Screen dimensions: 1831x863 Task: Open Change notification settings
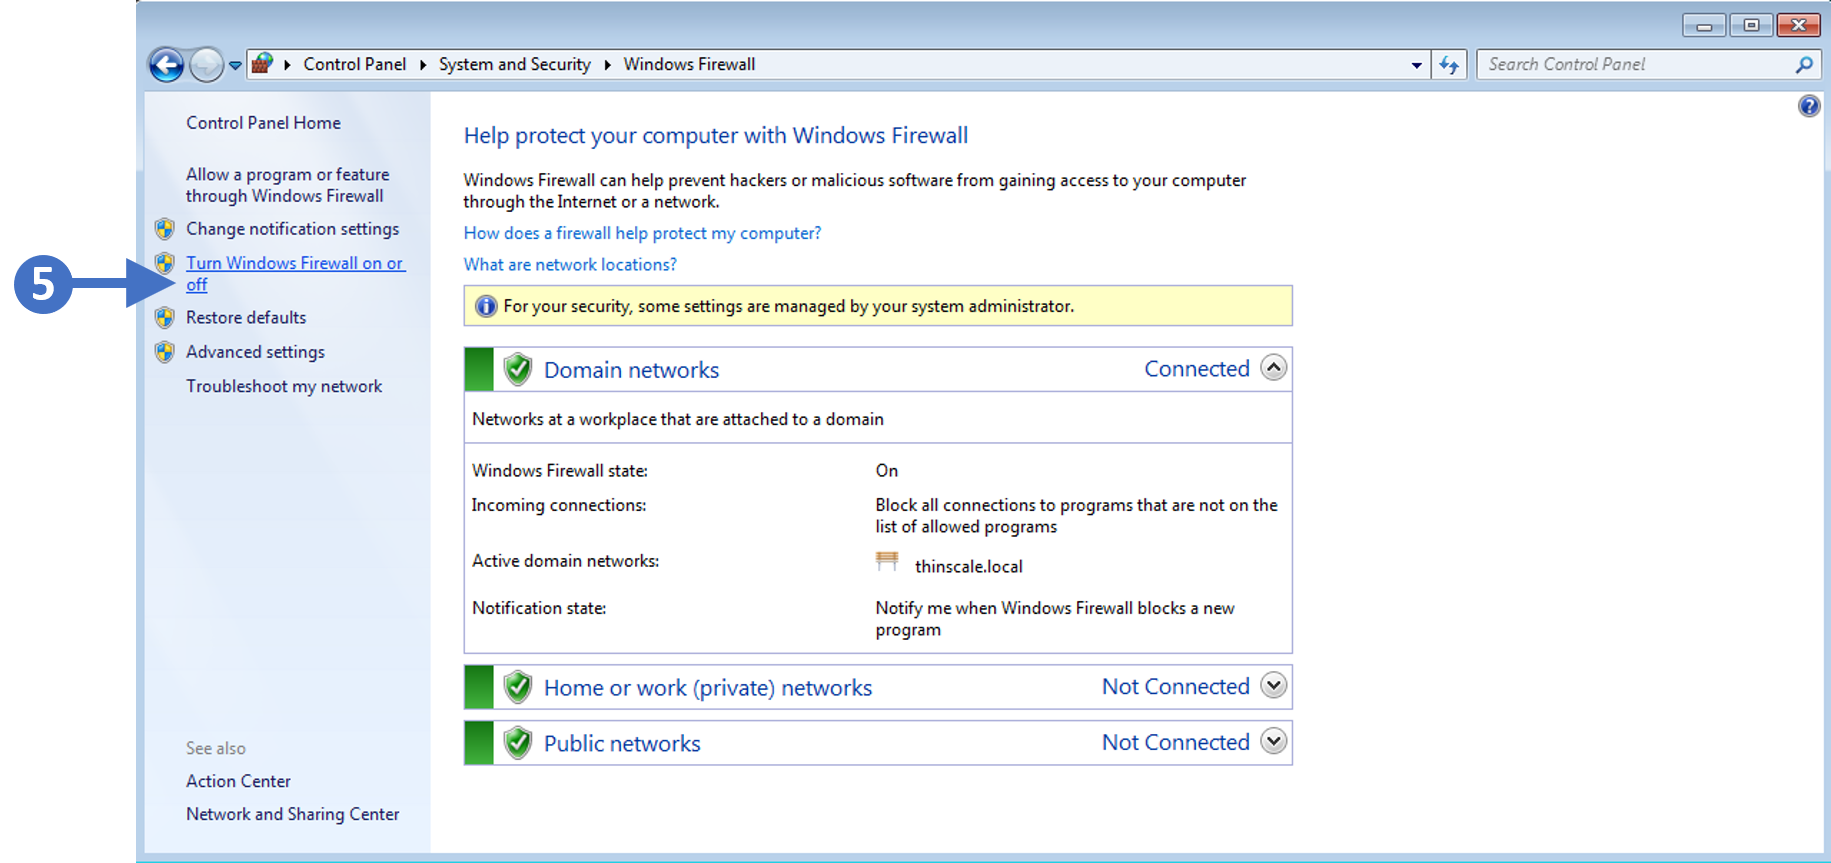pyautogui.click(x=292, y=229)
